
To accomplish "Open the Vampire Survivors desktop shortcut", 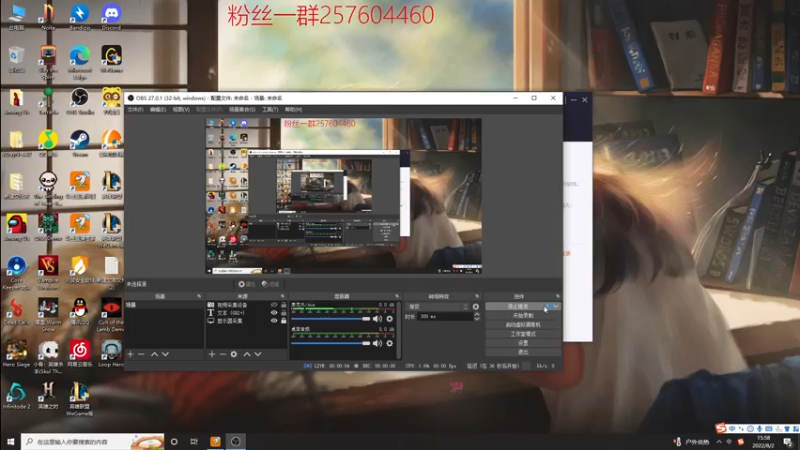I will tap(48, 273).
